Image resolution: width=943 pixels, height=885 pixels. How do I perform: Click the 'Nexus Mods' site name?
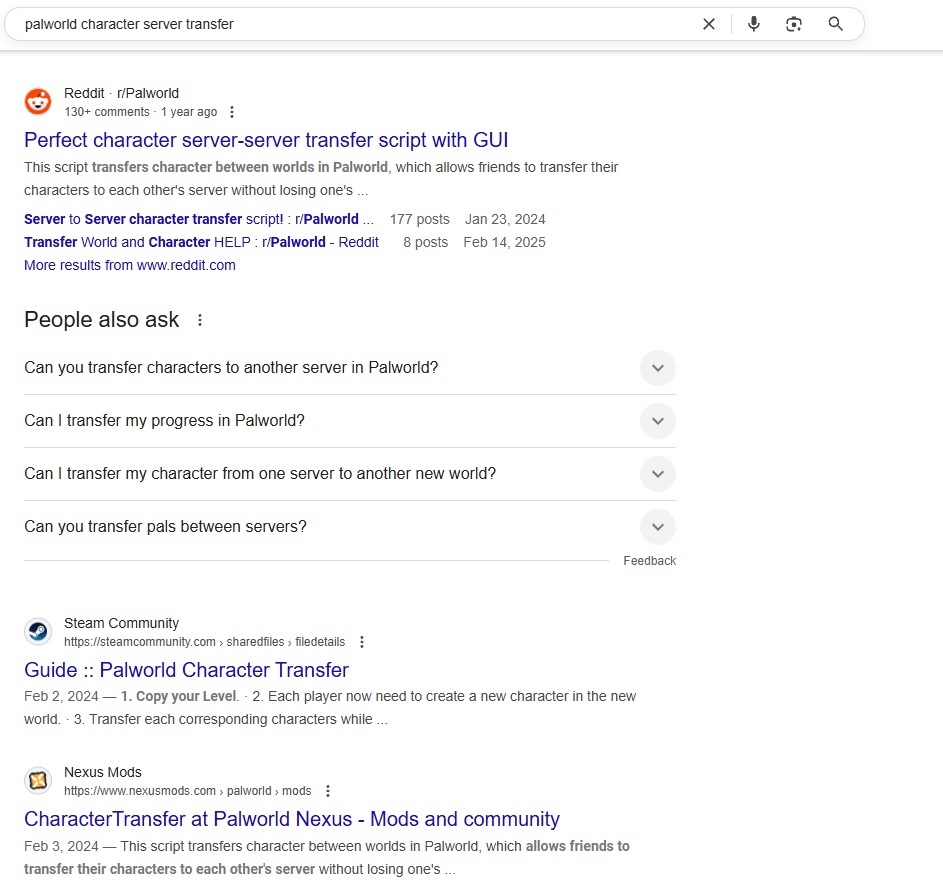[103, 773]
